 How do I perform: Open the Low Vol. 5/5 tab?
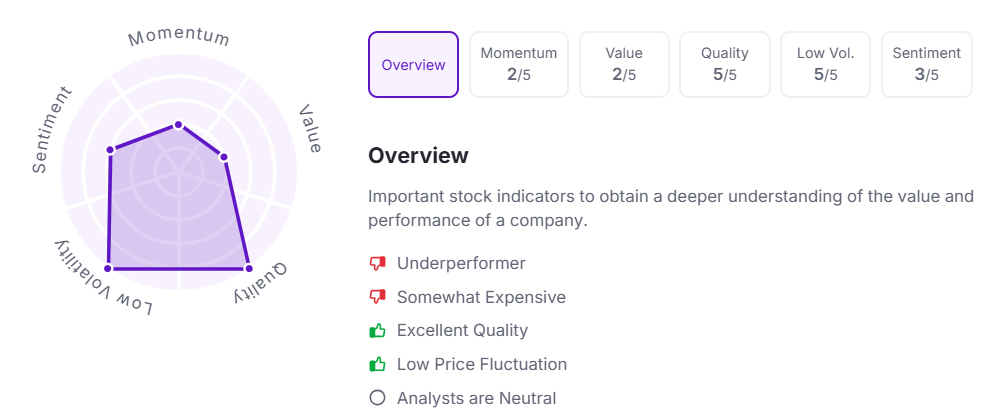[825, 65]
